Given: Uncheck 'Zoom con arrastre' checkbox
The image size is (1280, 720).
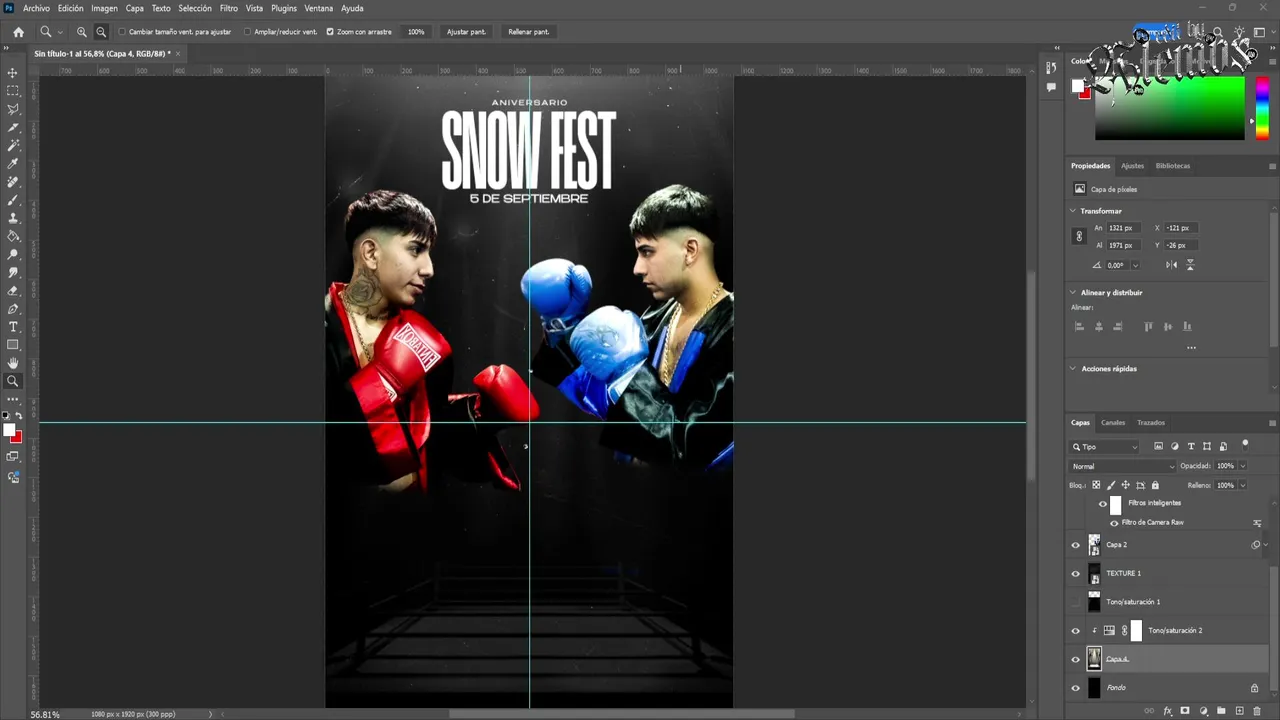Looking at the screenshot, I should [x=330, y=32].
